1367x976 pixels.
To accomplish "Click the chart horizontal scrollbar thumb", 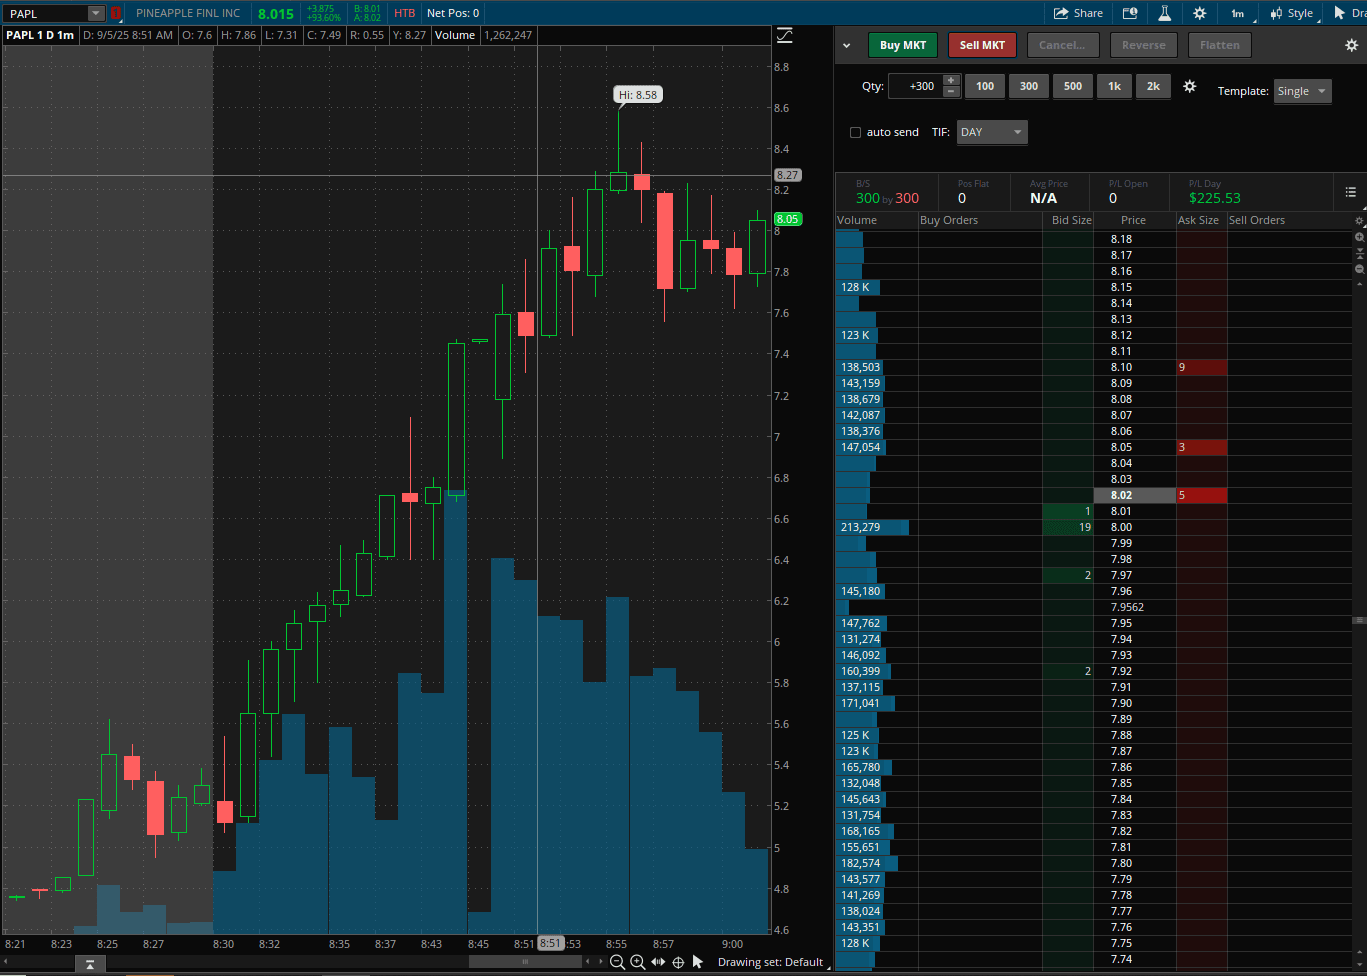I will pyautogui.click(x=526, y=962).
